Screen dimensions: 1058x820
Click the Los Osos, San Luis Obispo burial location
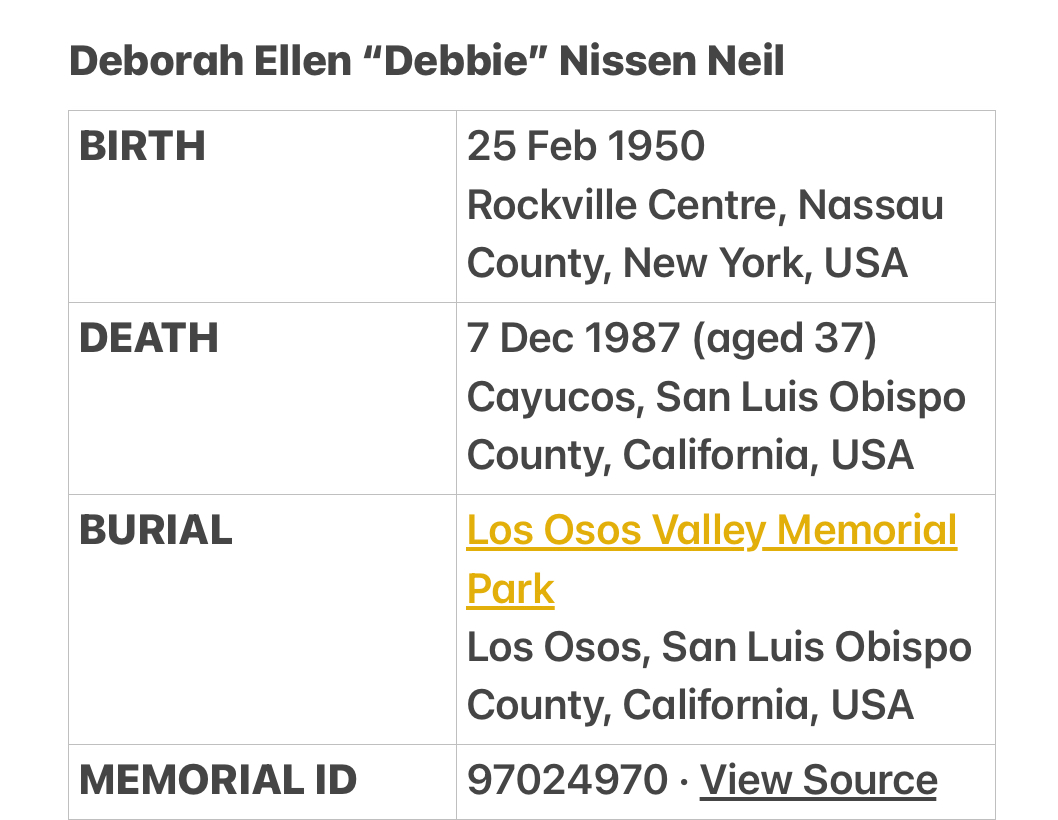pyautogui.click(x=719, y=647)
